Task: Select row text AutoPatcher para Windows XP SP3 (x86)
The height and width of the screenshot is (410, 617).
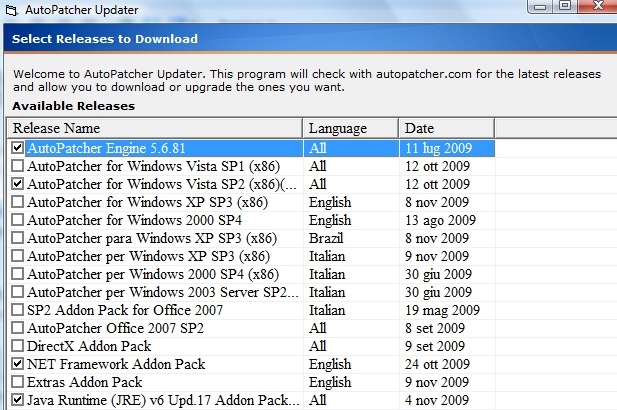Action: click(x=152, y=238)
